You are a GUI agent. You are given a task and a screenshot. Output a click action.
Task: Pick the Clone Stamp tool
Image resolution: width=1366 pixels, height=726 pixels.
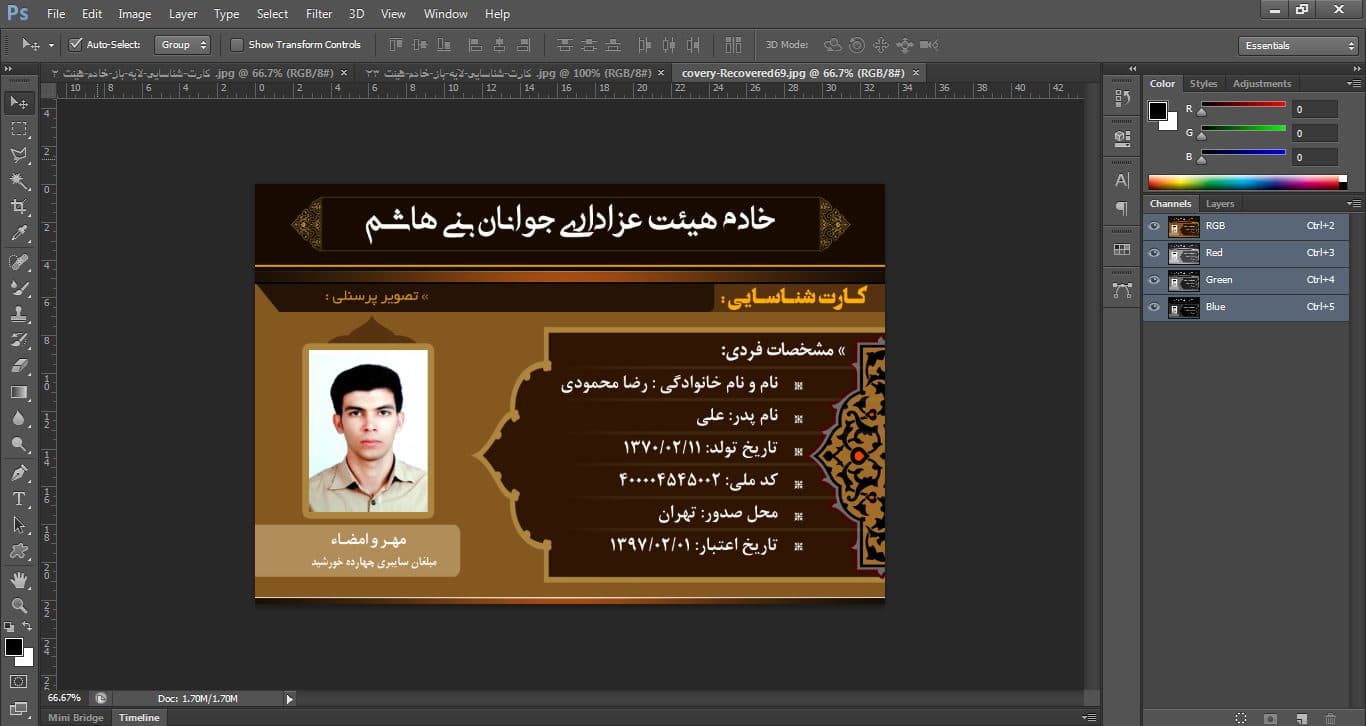(19, 314)
